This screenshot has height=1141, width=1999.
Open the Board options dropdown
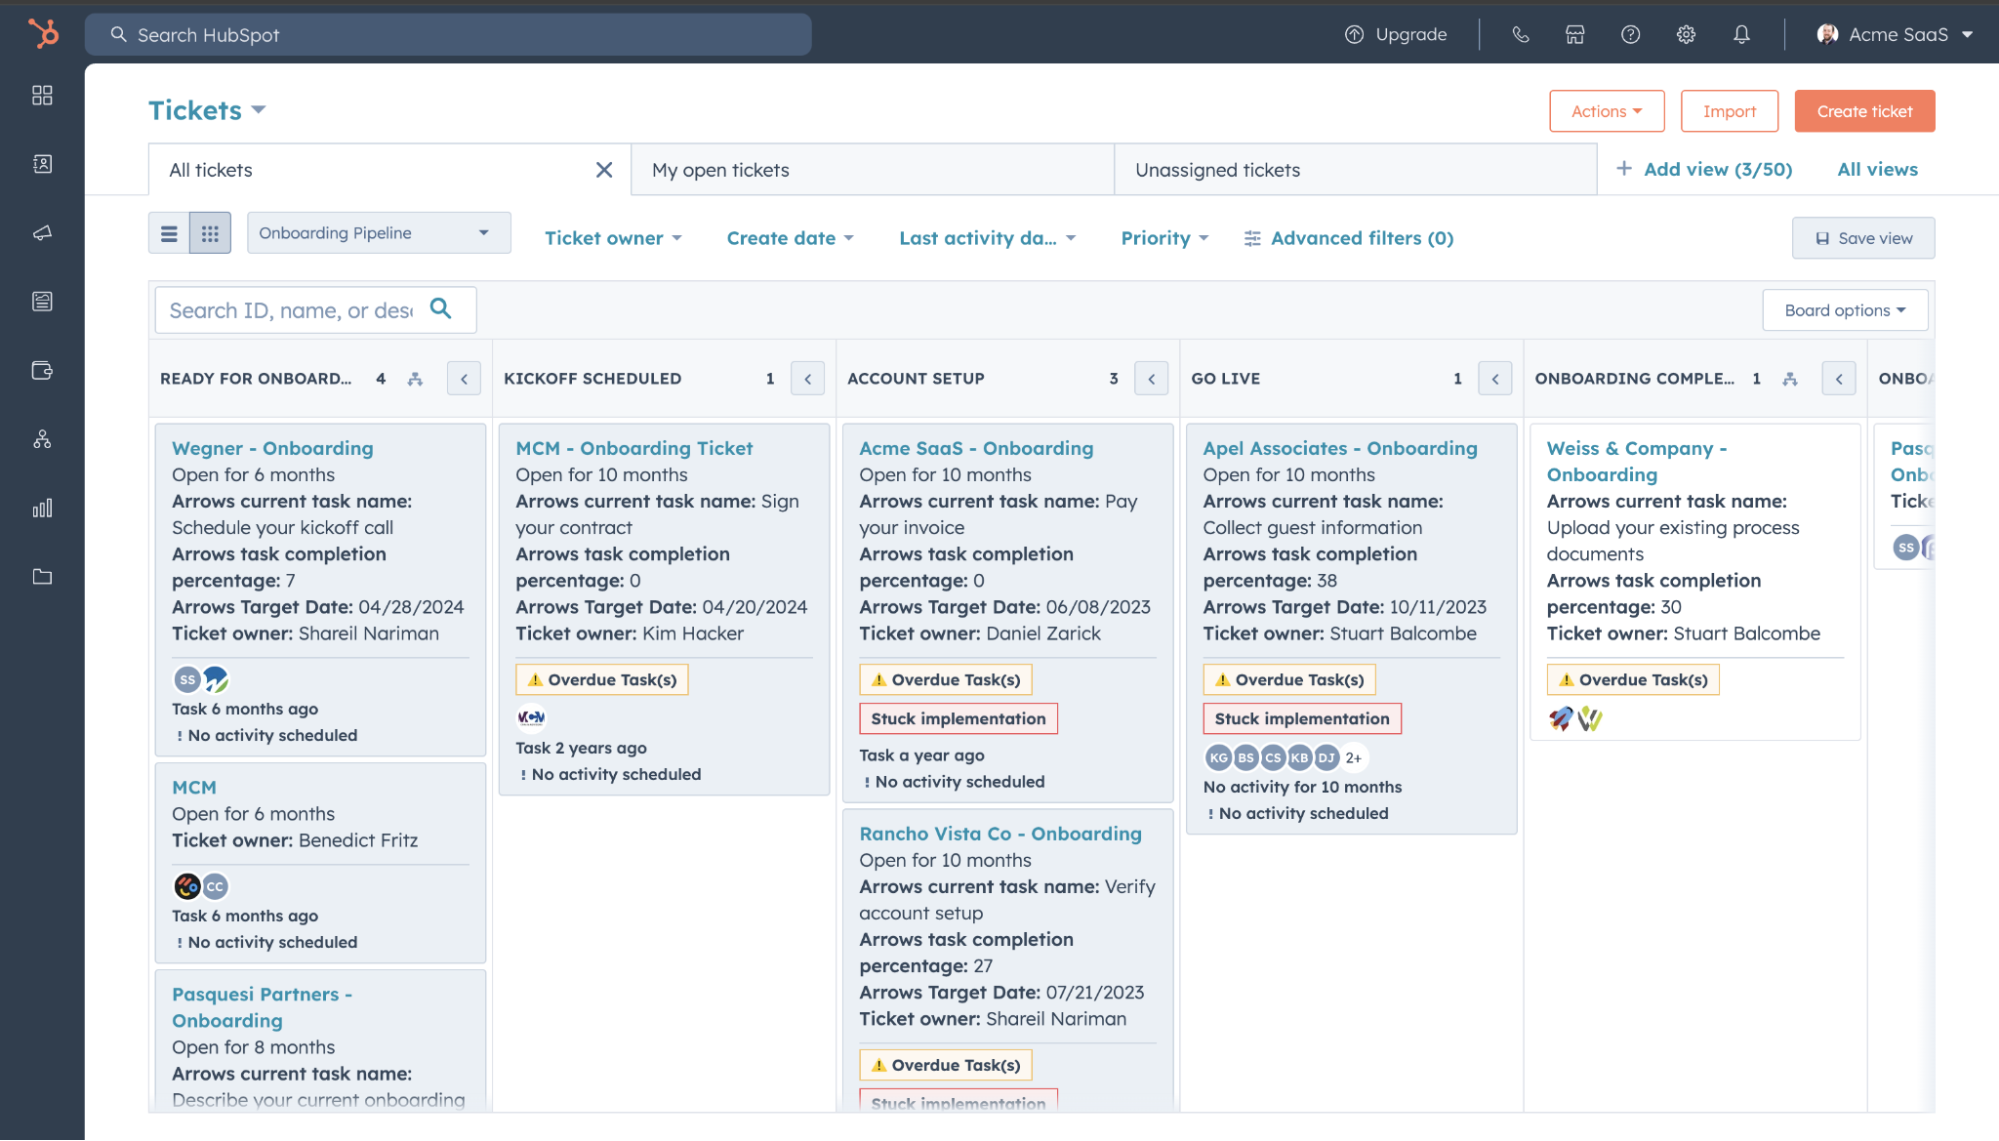click(x=1845, y=310)
